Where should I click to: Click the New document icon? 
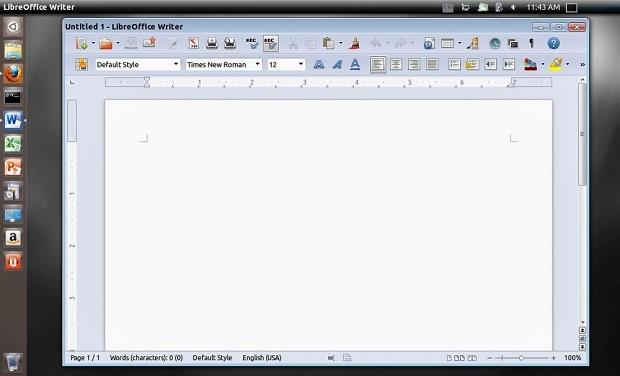(82, 43)
